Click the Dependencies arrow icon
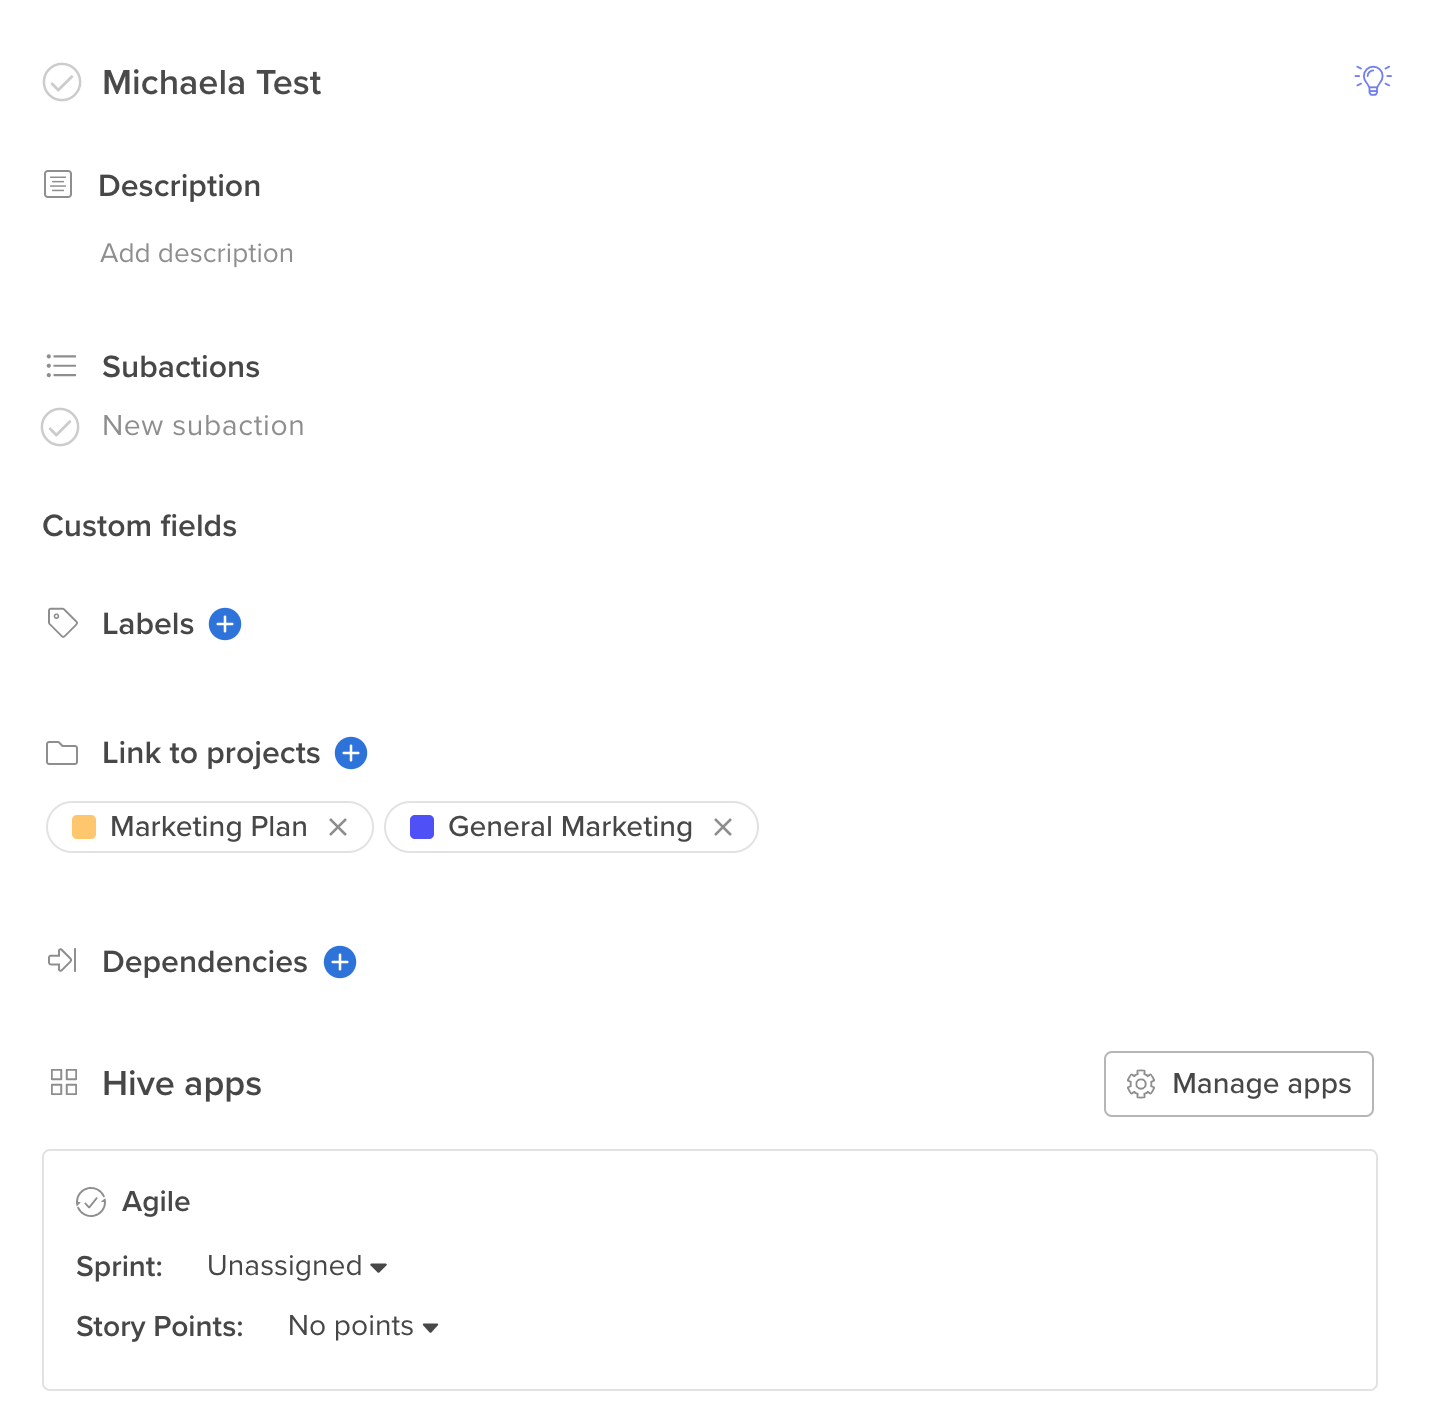 [x=62, y=961]
